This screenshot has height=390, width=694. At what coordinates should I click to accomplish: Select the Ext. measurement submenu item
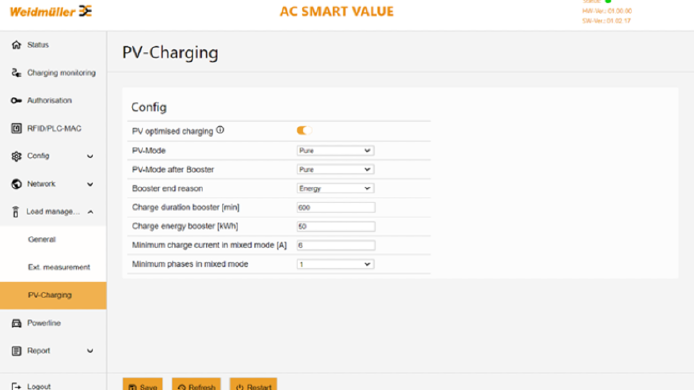[x=59, y=267]
